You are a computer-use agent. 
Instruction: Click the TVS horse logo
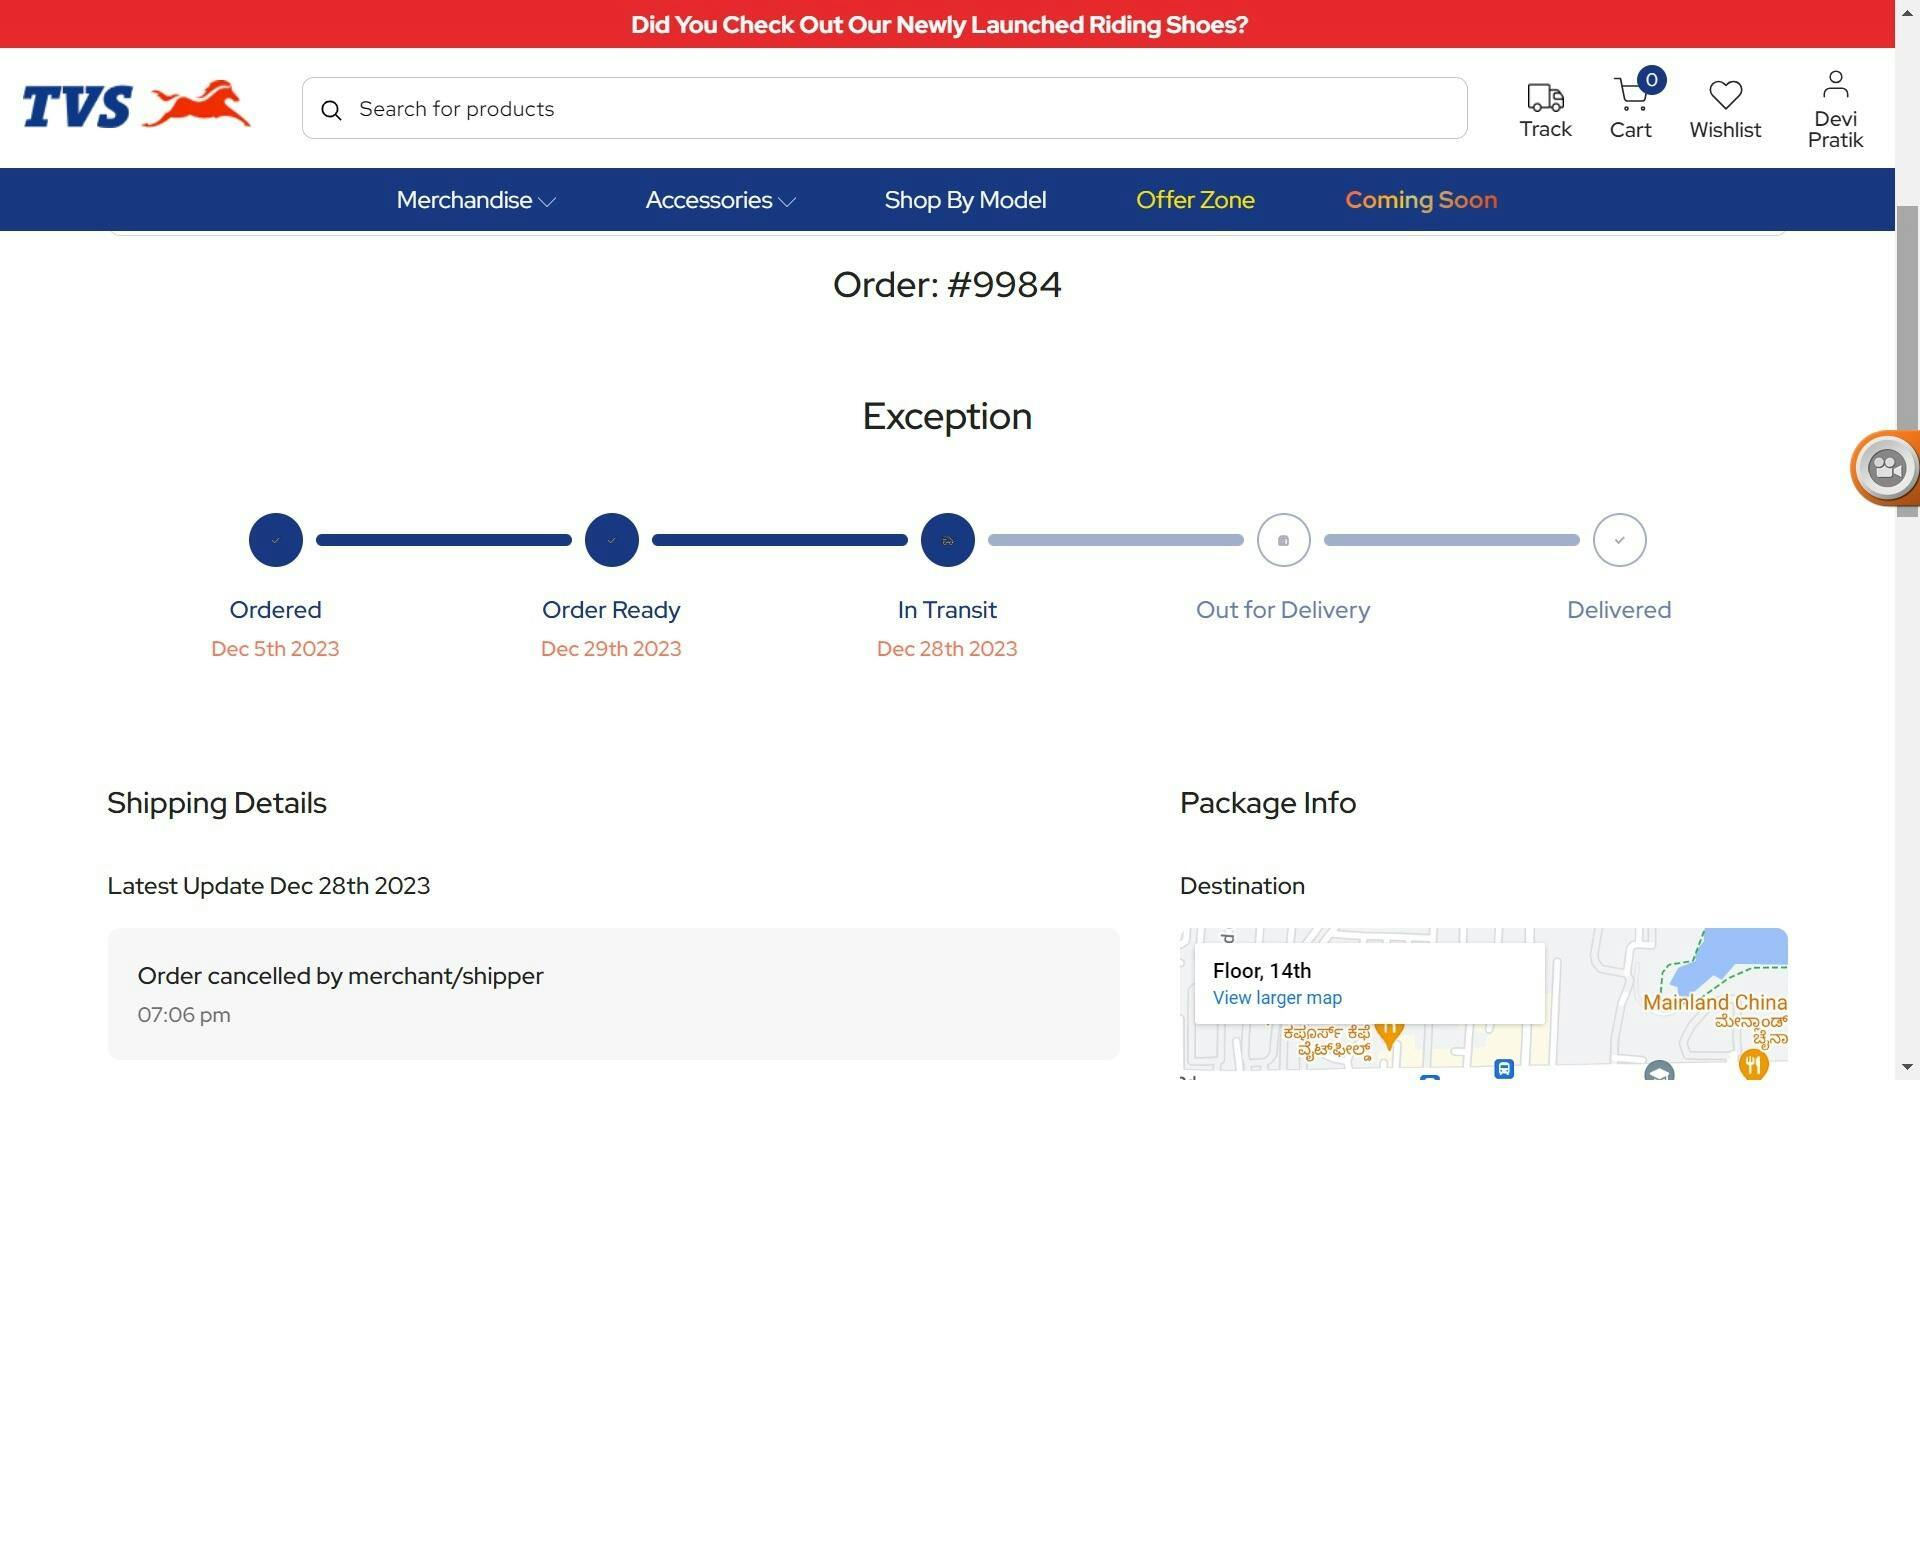[137, 106]
